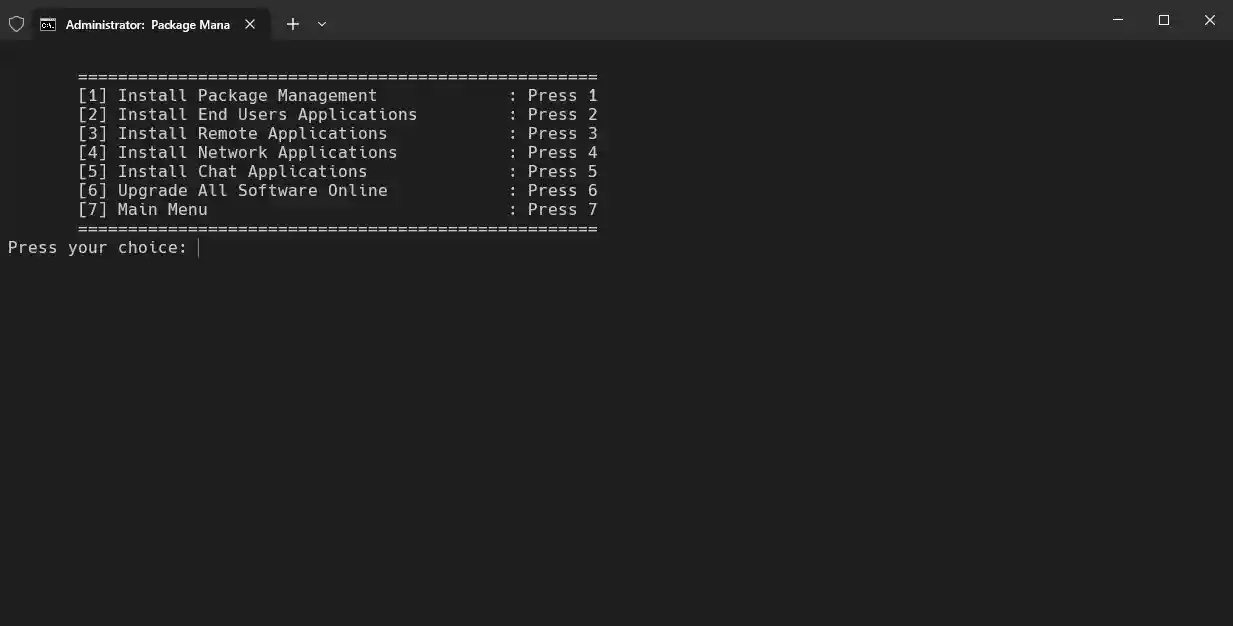Maximize the terminal window
This screenshot has width=1233, height=626.
[1163, 19]
